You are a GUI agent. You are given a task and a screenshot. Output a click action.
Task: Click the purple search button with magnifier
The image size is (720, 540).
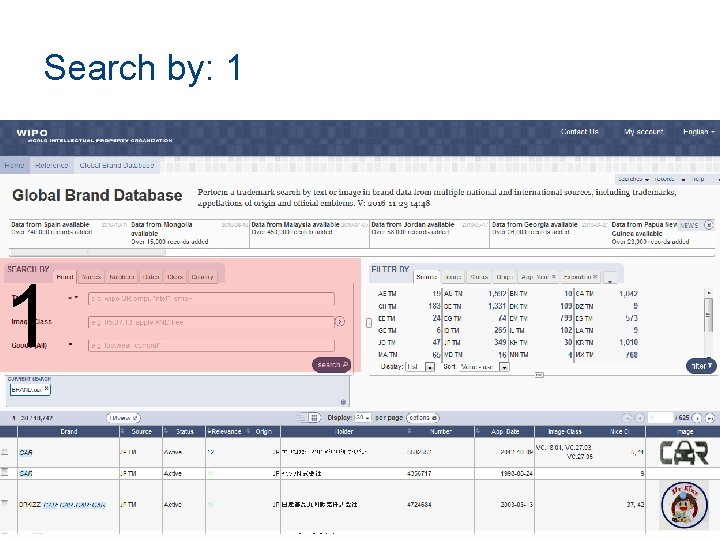click(331, 365)
